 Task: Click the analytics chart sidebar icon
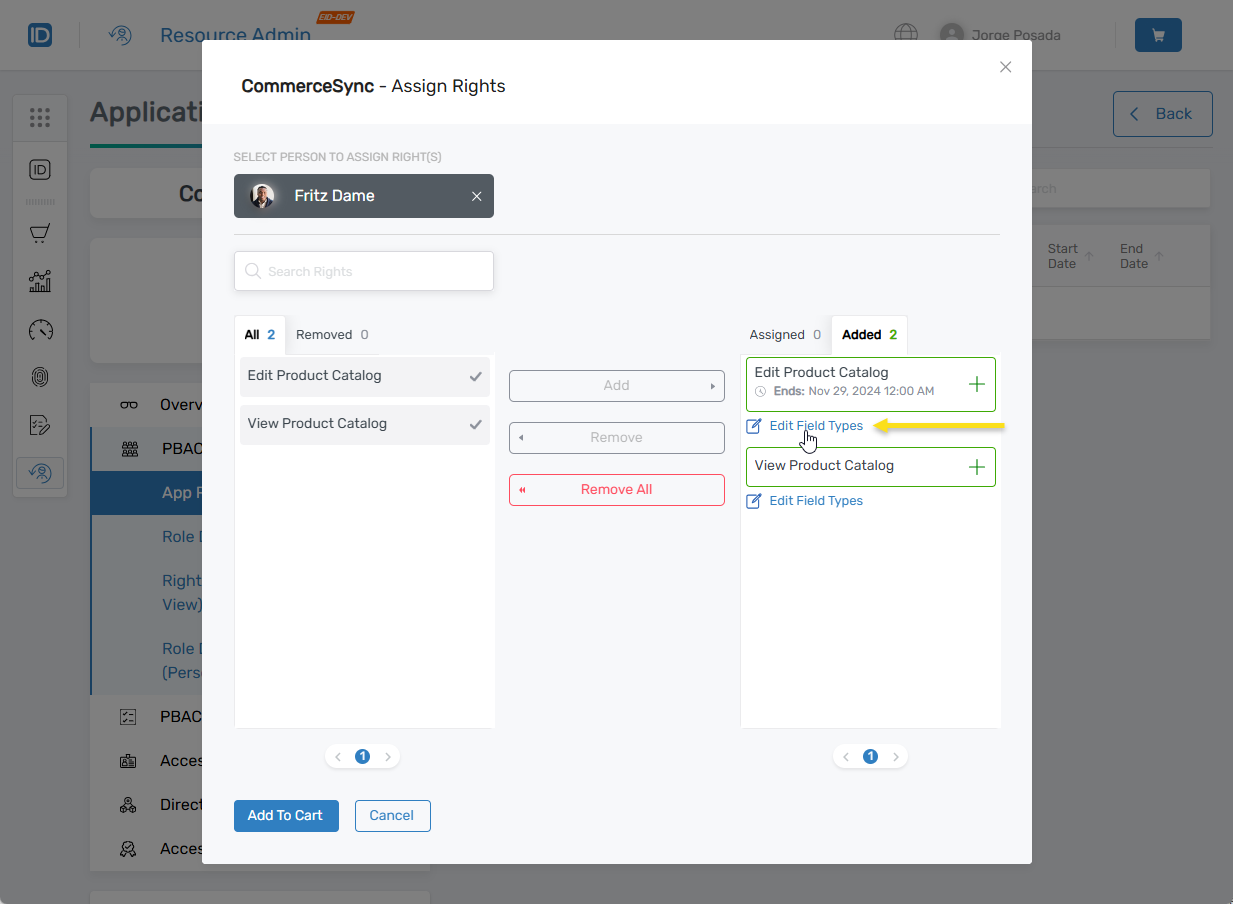point(40,281)
